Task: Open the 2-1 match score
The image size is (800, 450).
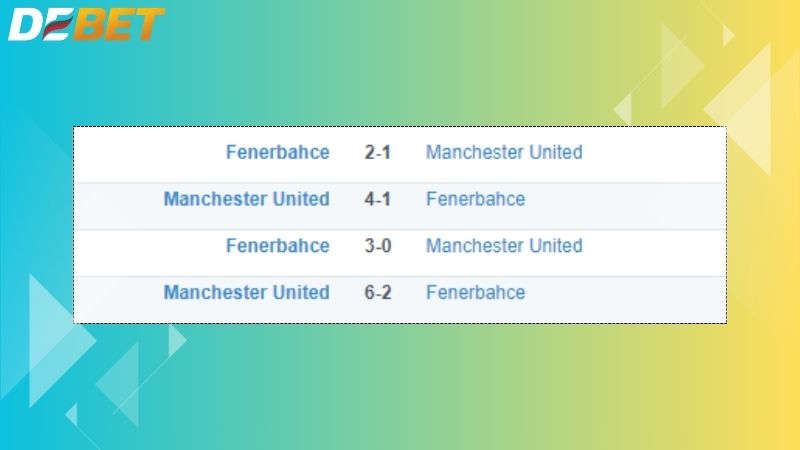Action: pos(377,153)
